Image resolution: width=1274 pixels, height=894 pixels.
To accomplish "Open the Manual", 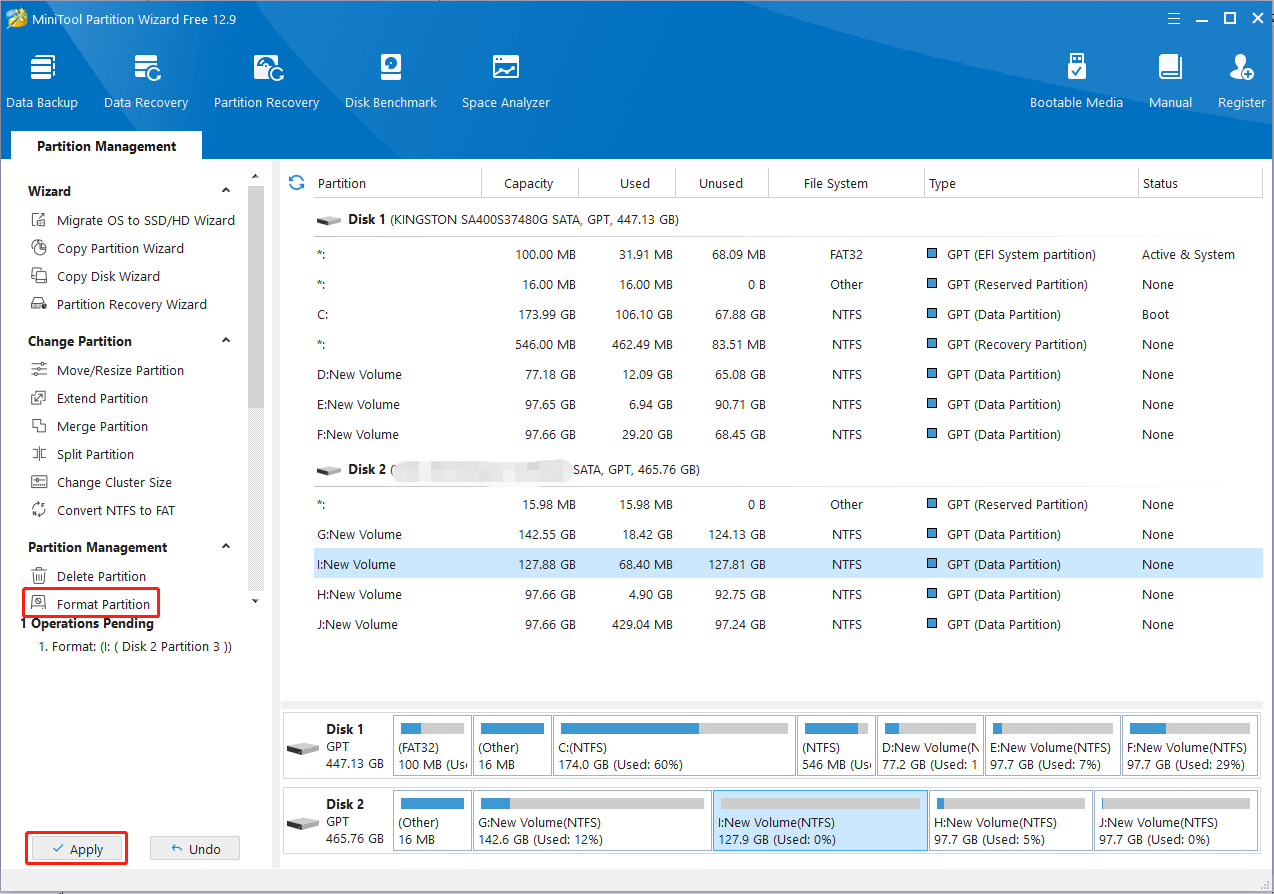I will point(1170,82).
